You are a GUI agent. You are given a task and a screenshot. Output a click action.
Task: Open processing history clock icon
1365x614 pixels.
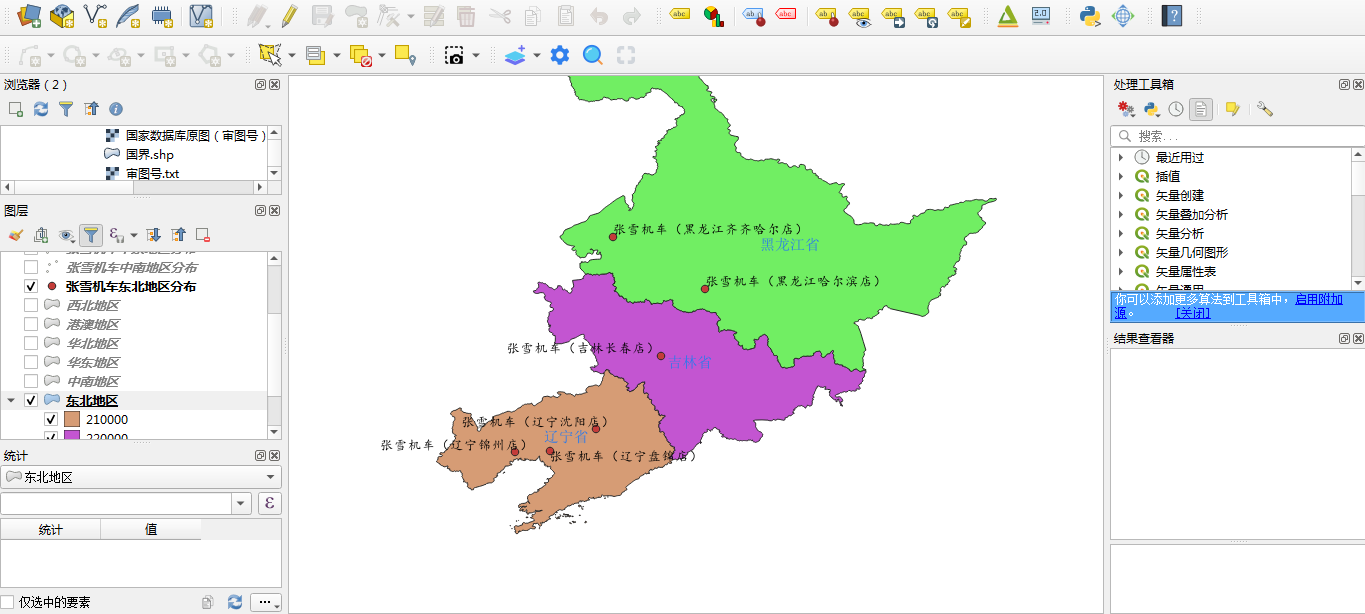1176,109
